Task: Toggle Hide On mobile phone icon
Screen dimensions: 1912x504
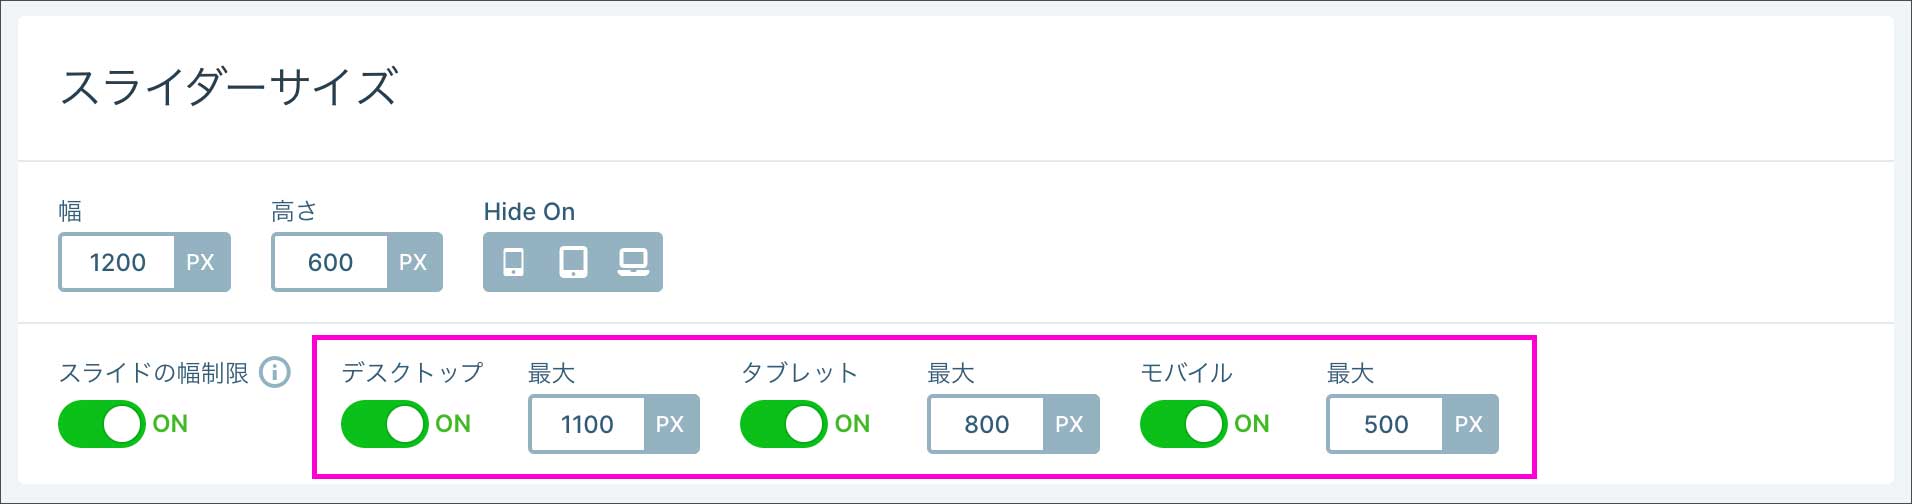Action: pyautogui.click(x=513, y=262)
